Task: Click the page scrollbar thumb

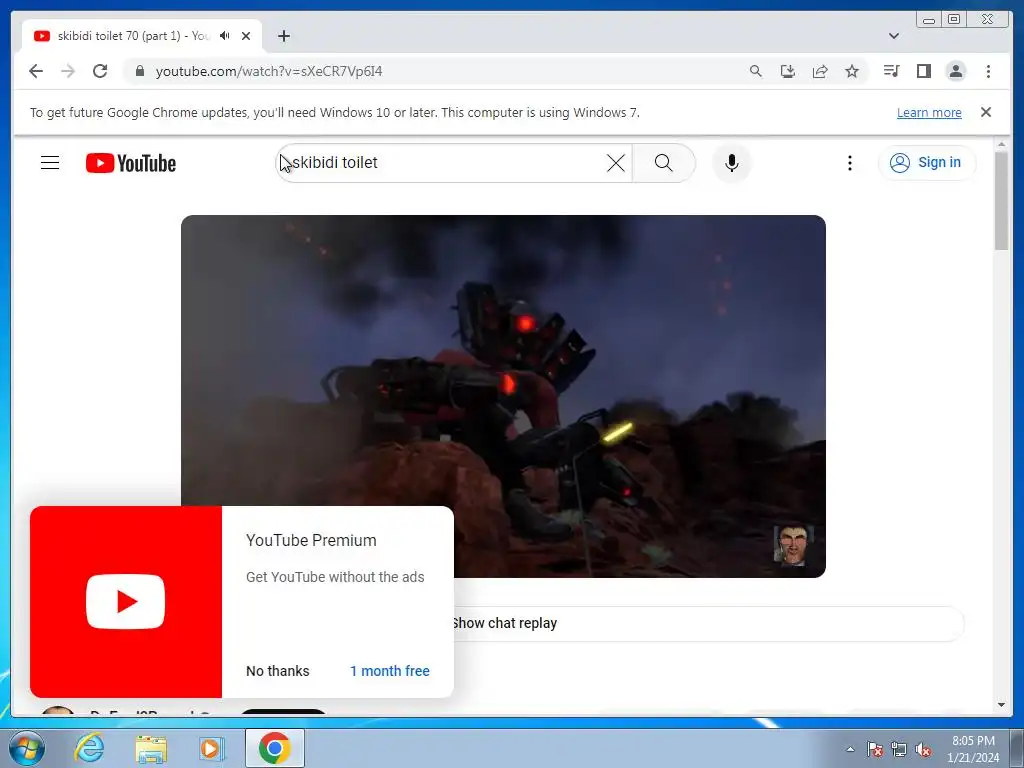Action: [1002, 200]
